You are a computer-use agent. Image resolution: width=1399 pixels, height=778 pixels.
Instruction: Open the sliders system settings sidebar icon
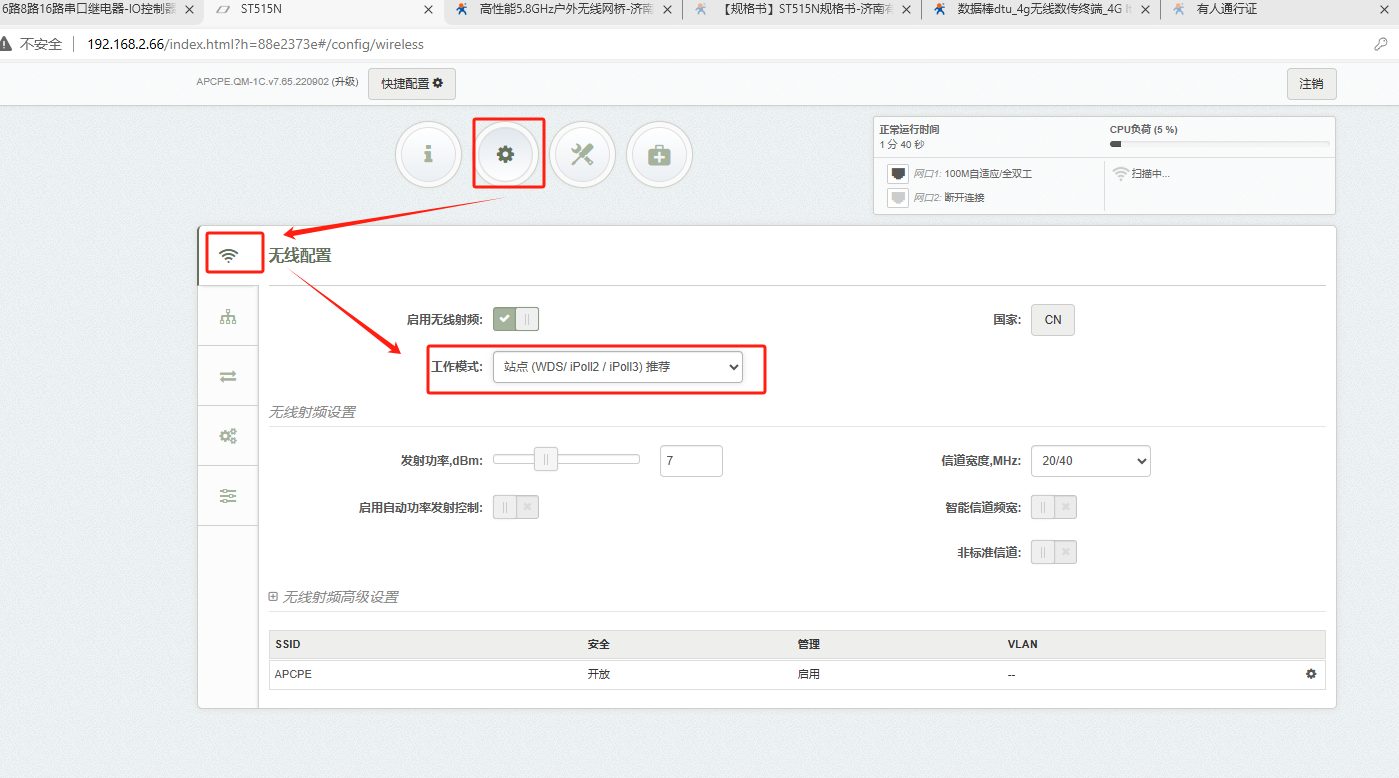coord(228,496)
